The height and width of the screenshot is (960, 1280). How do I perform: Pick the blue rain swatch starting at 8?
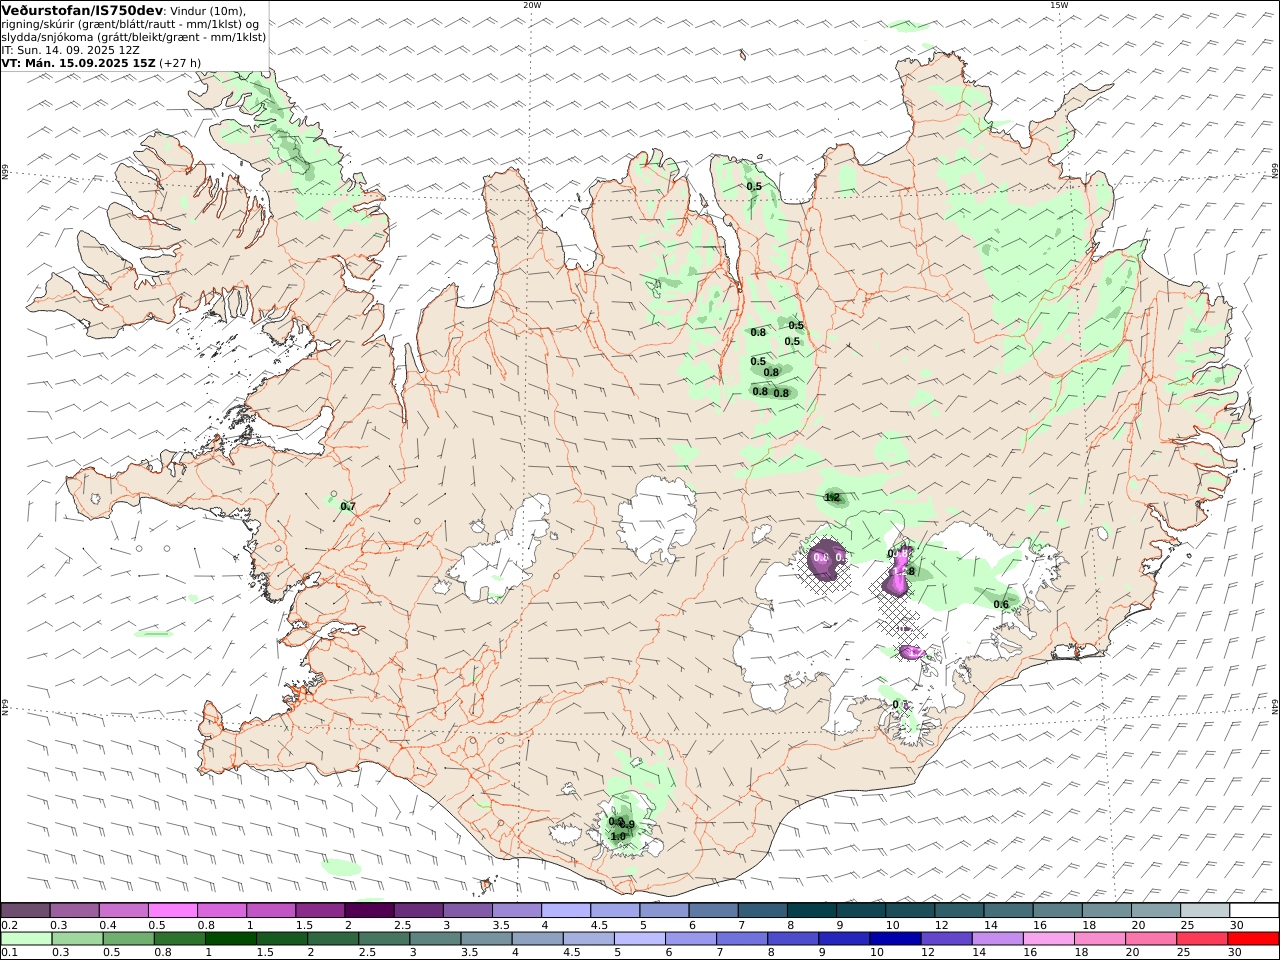click(x=792, y=938)
